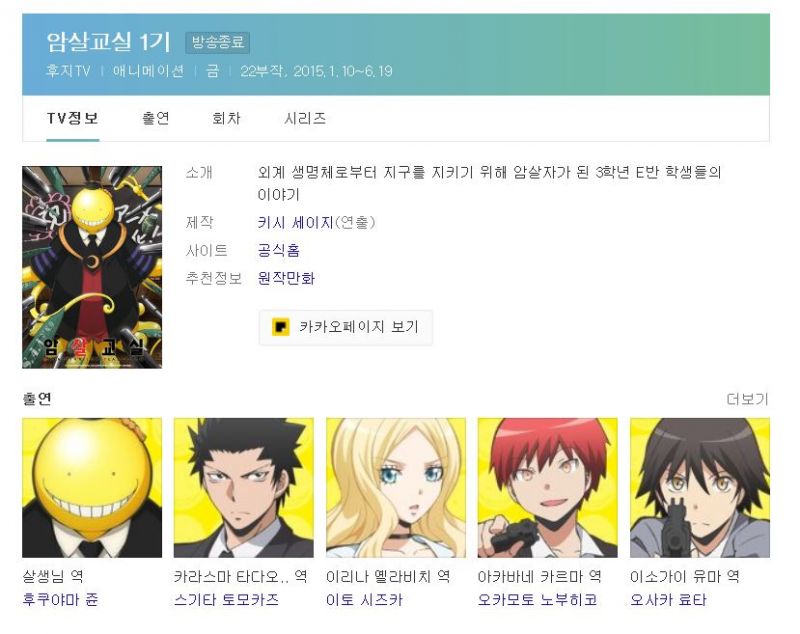The height and width of the screenshot is (634, 800).
Task: Open the 카라스마 타다오미 character thumbnail
Action: tap(244, 488)
